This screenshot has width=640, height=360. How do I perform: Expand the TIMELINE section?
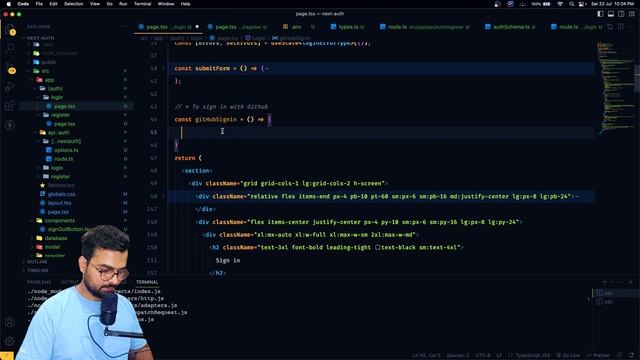pyautogui.click(x=38, y=271)
